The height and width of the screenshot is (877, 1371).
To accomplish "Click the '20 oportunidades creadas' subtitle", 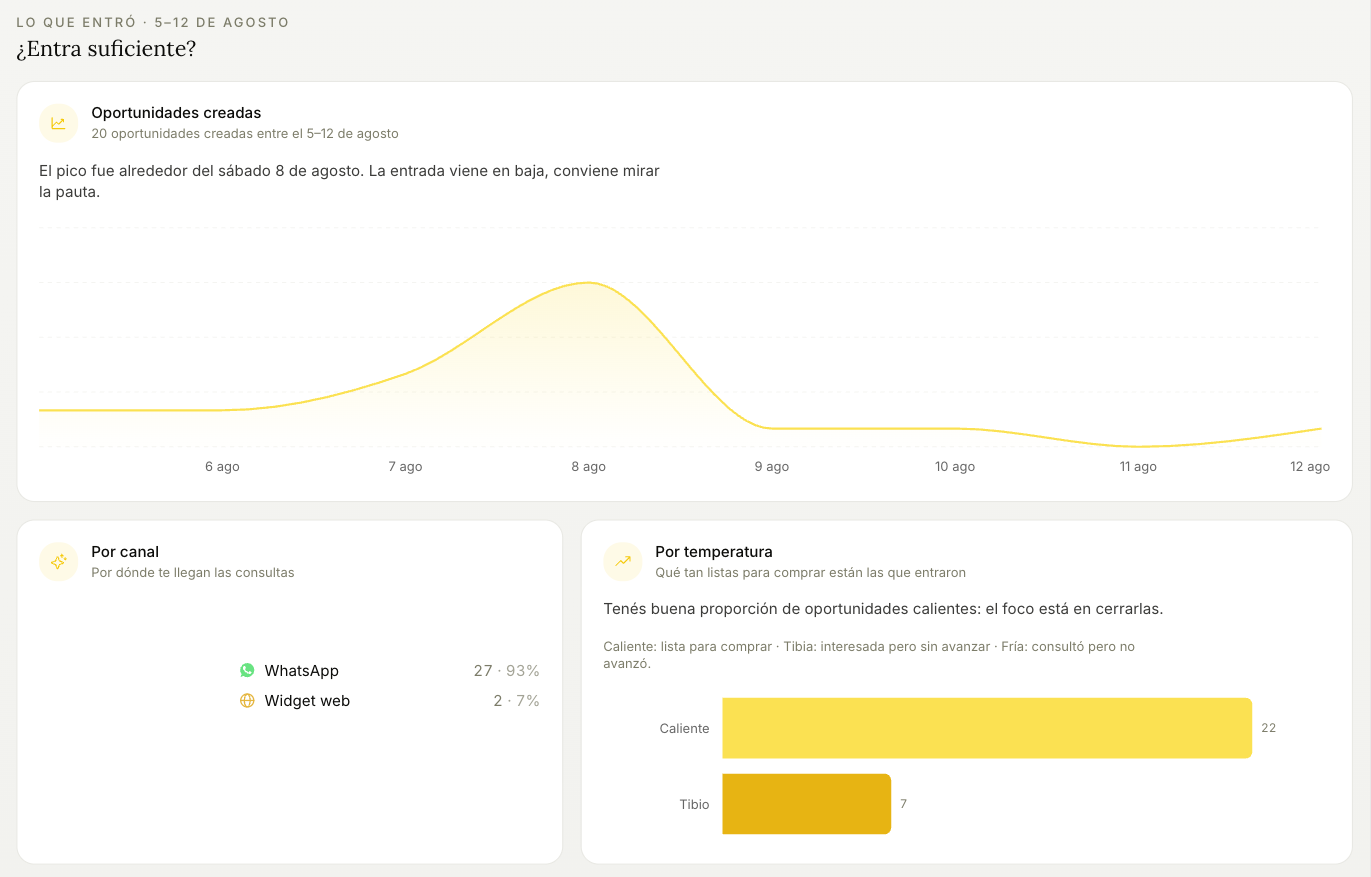I will click(245, 133).
